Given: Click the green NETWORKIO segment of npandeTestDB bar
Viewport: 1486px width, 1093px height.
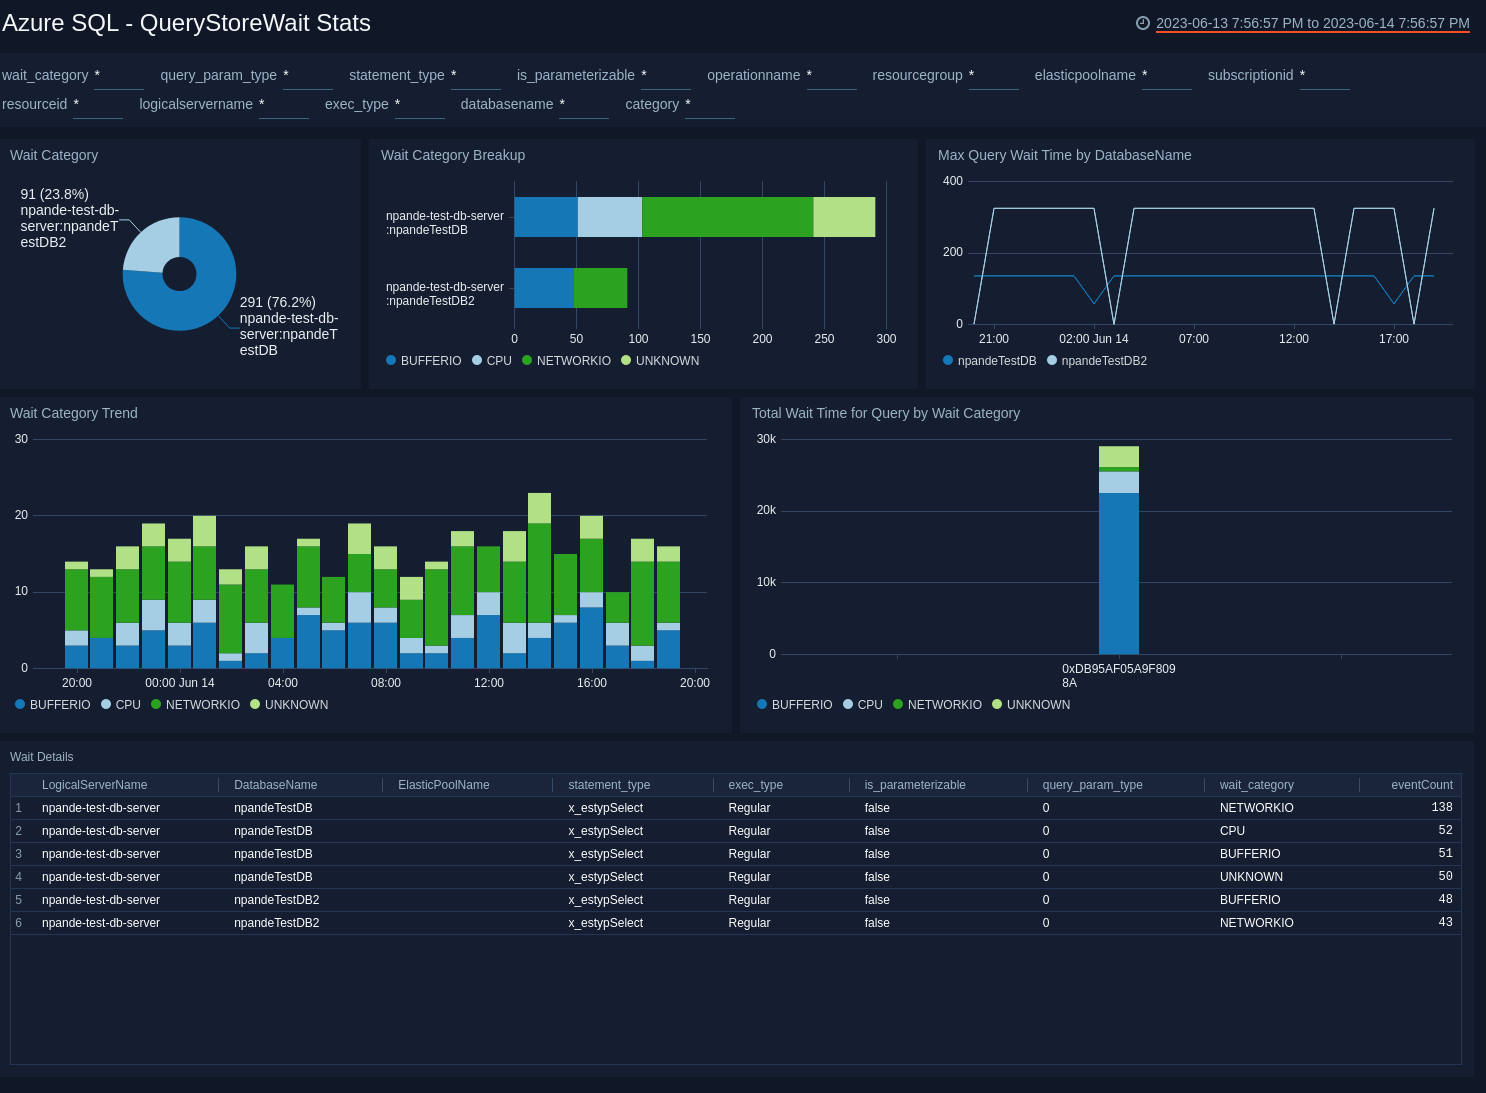Looking at the screenshot, I should click(x=727, y=217).
